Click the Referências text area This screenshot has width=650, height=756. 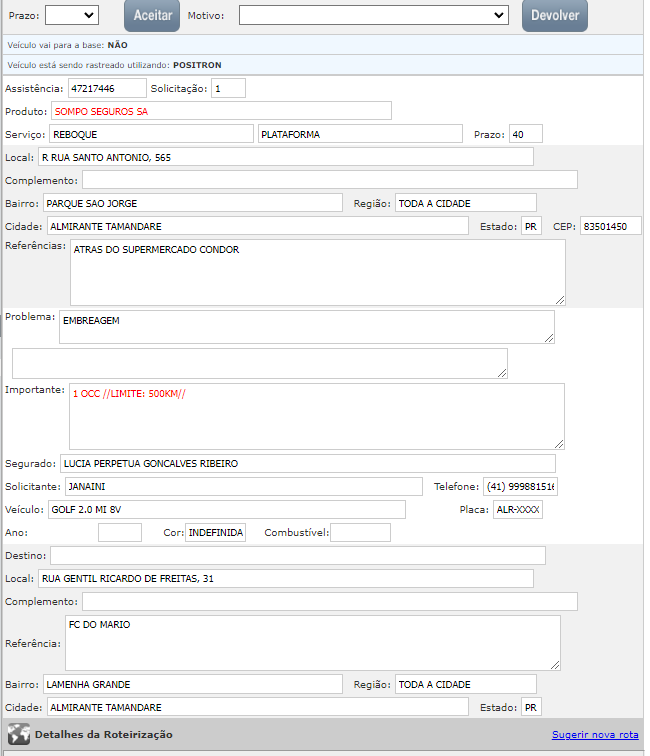317,272
